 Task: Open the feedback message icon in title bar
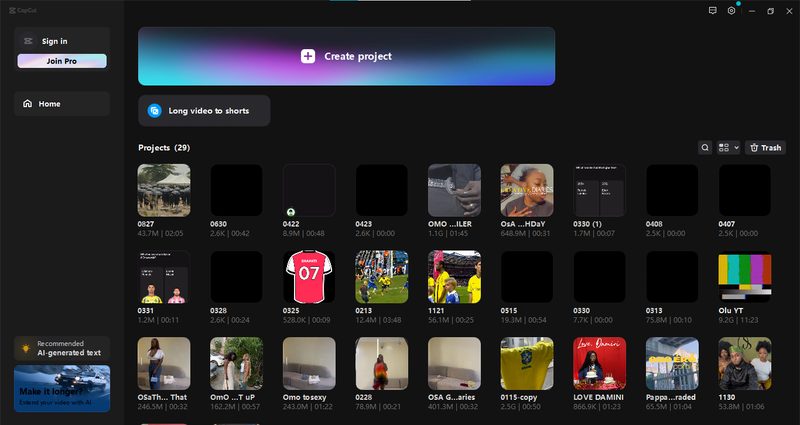point(713,11)
